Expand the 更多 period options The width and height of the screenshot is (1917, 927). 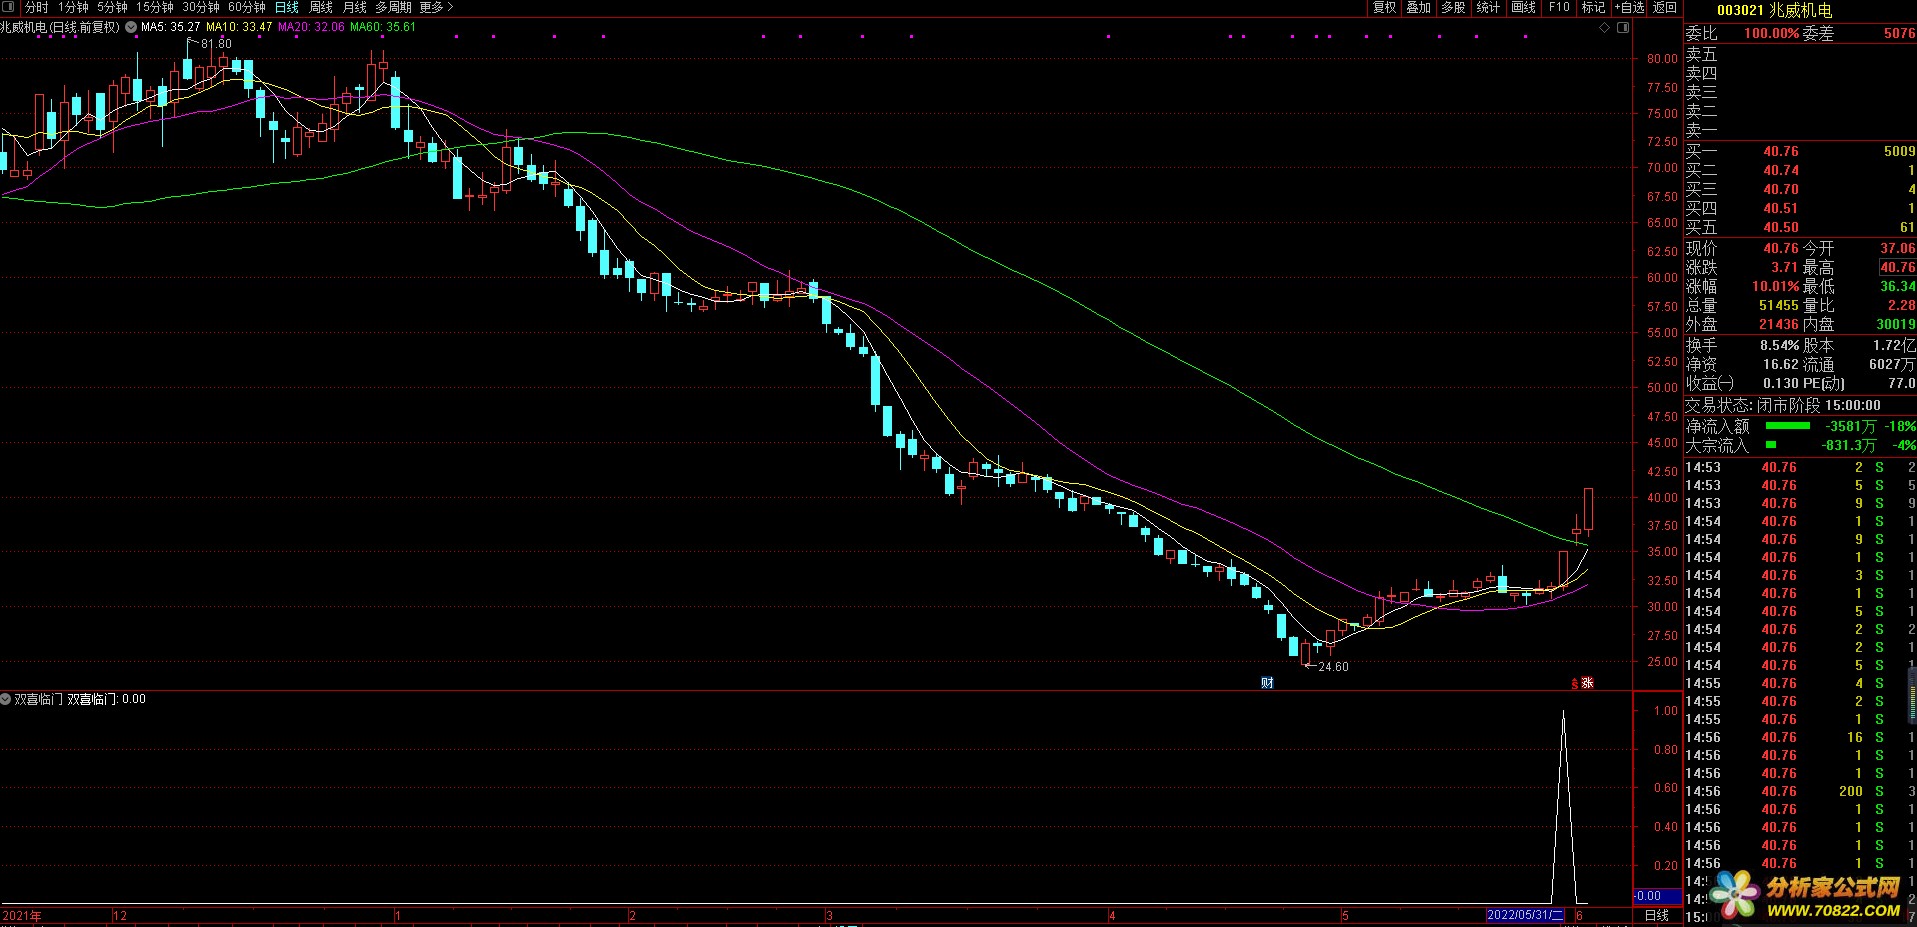point(436,7)
